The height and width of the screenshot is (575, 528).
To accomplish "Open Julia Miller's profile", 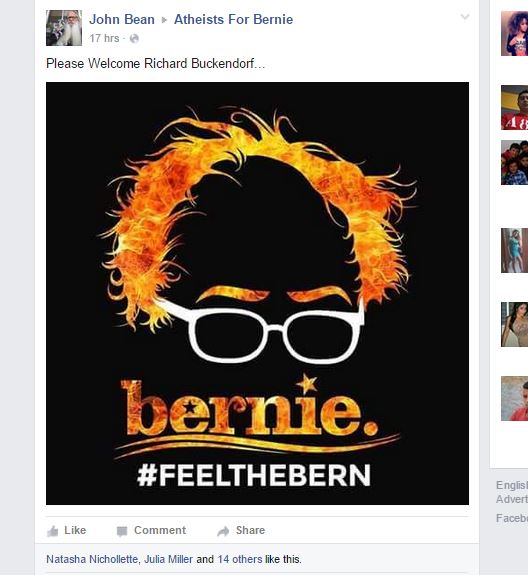I will [x=168, y=559].
